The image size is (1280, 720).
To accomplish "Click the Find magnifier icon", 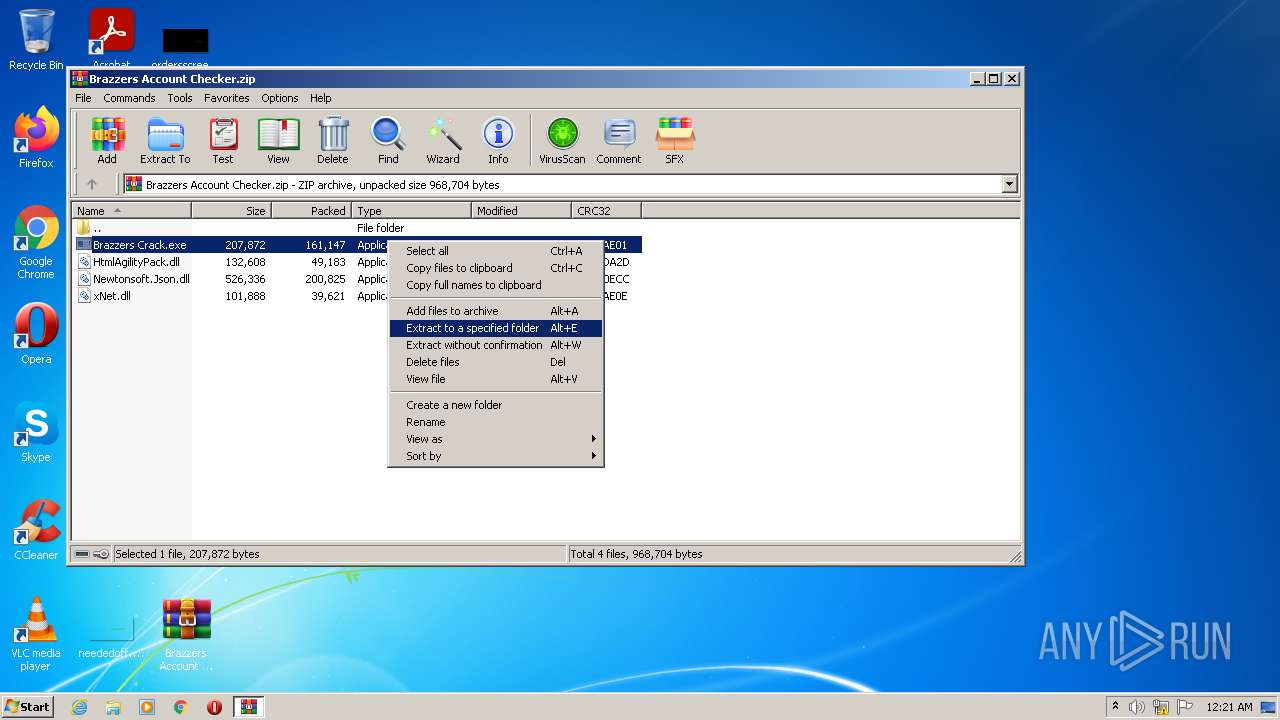I will (388, 141).
